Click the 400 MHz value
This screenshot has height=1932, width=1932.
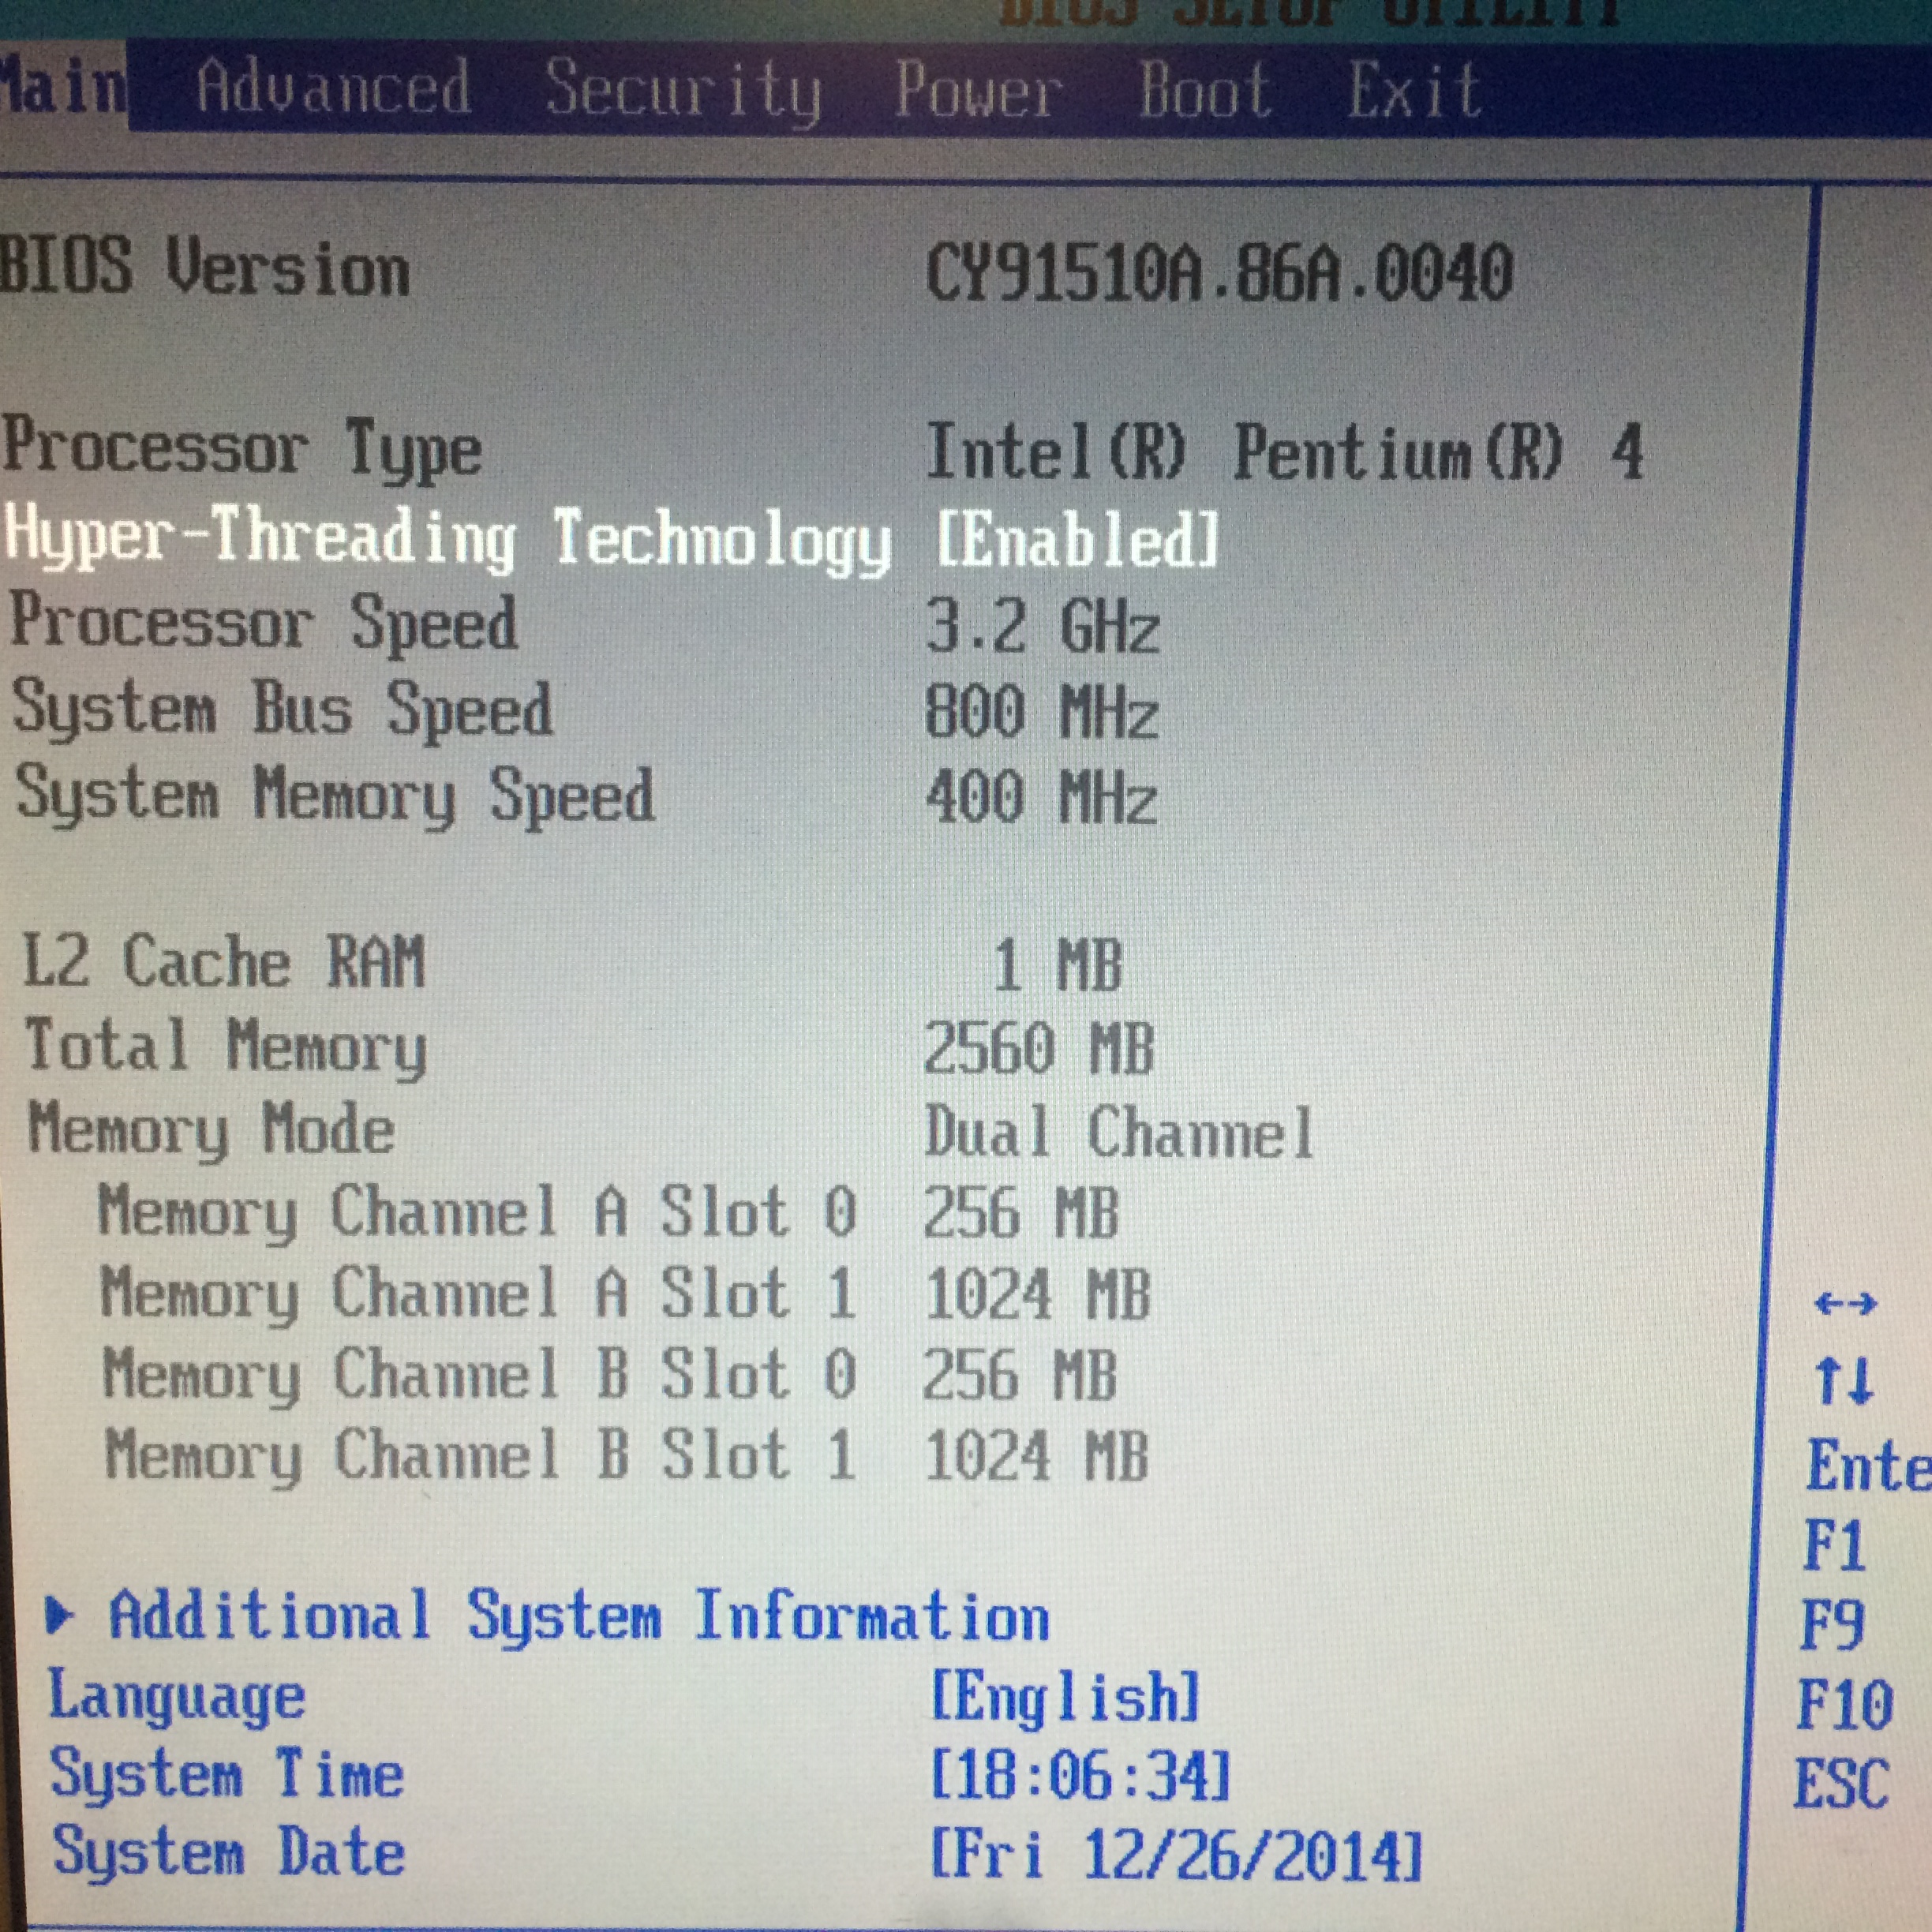click(x=1041, y=797)
